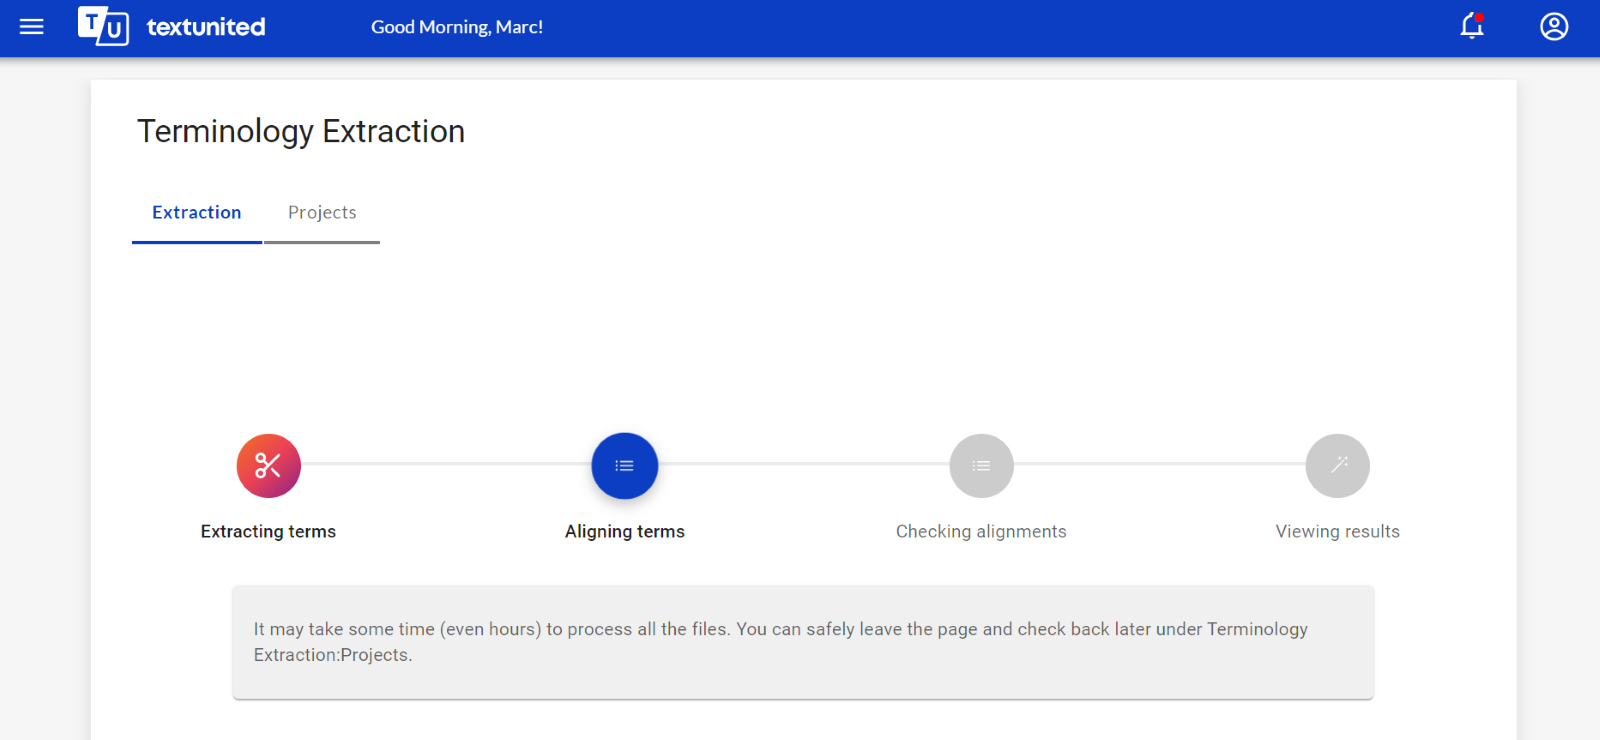1600x740 pixels.
Task: Select the Extracting terms step label
Action: click(x=268, y=532)
